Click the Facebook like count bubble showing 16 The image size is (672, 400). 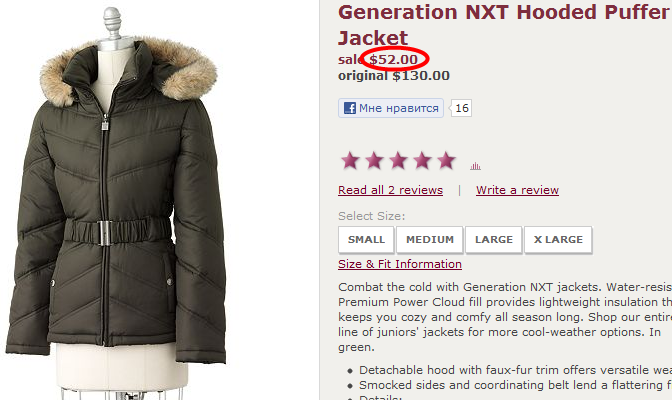(x=461, y=108)
